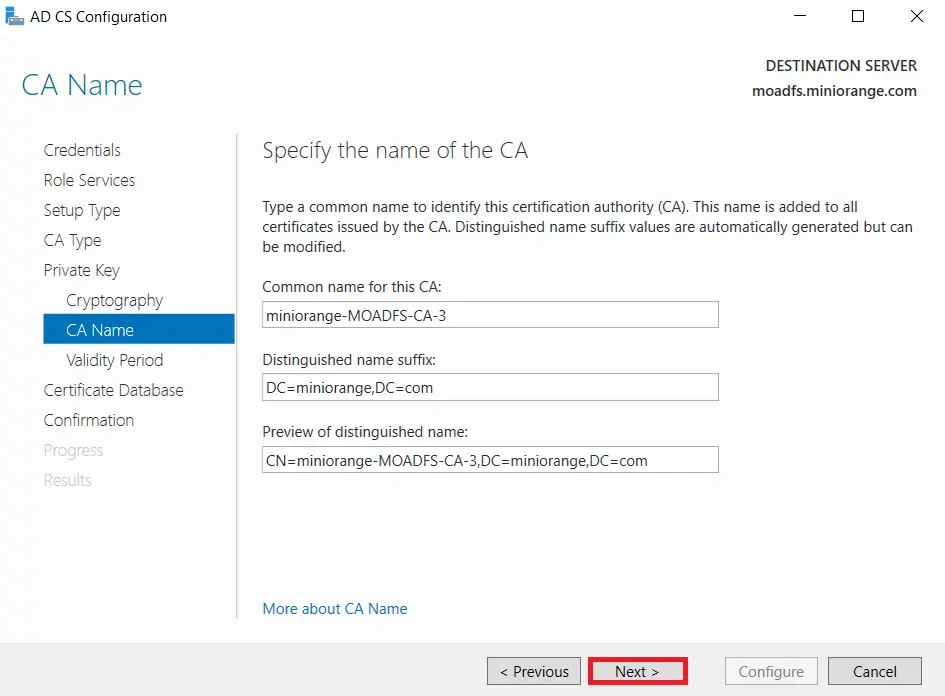Go to the Confirmation step
Image resolution: width=945 pixels, height=696 pixels.
pos(88,420)
